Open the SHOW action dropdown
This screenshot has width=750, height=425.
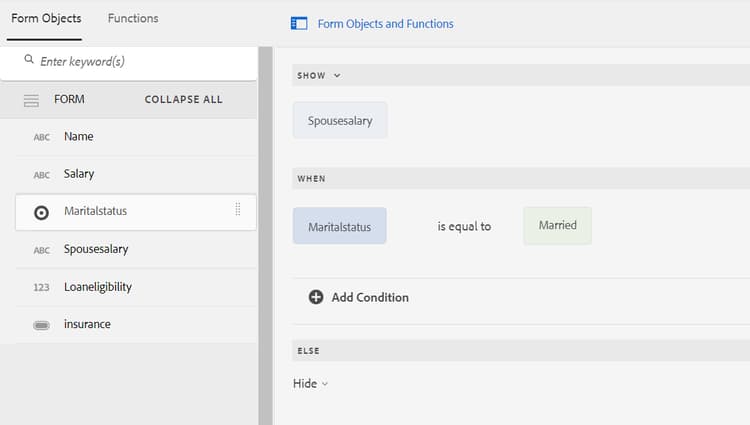click(319, 76)
